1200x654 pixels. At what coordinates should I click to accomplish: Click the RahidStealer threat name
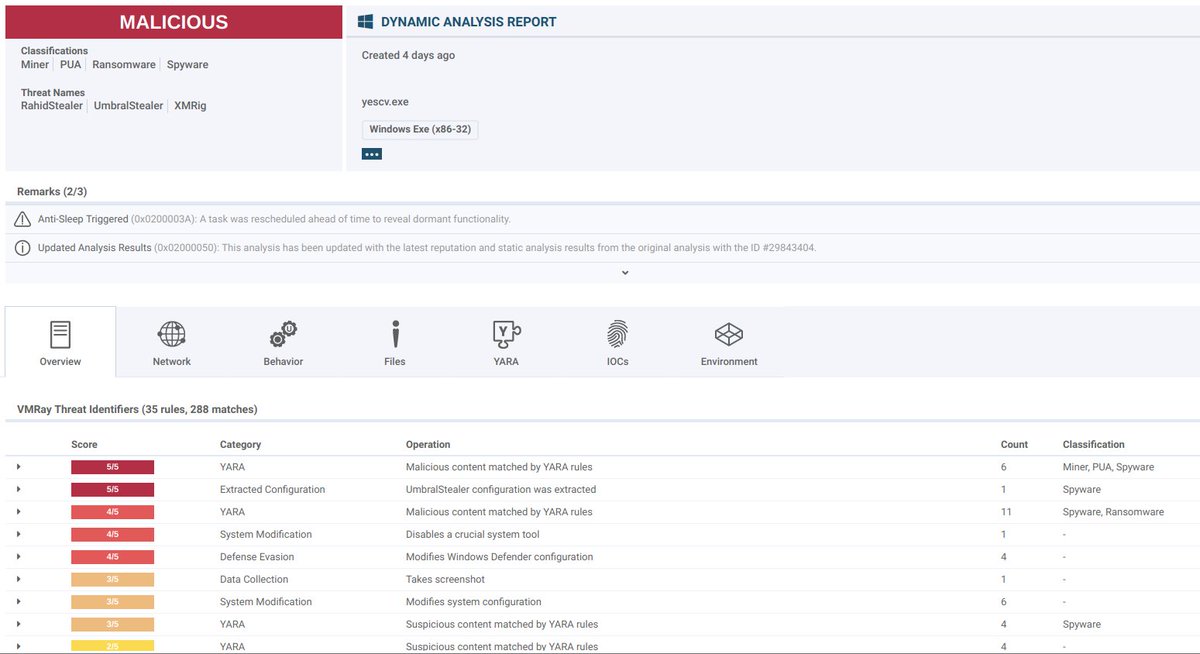(52, 105)
